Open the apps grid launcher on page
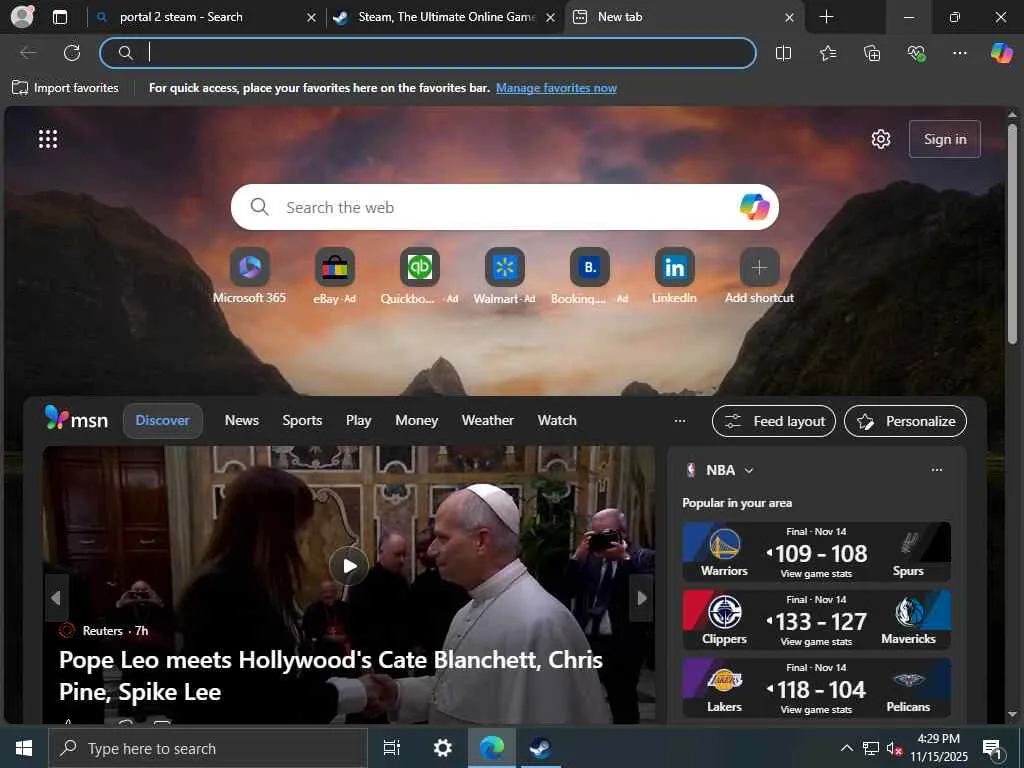This screenshot has height=768, width=1024. tap(48, 139)
